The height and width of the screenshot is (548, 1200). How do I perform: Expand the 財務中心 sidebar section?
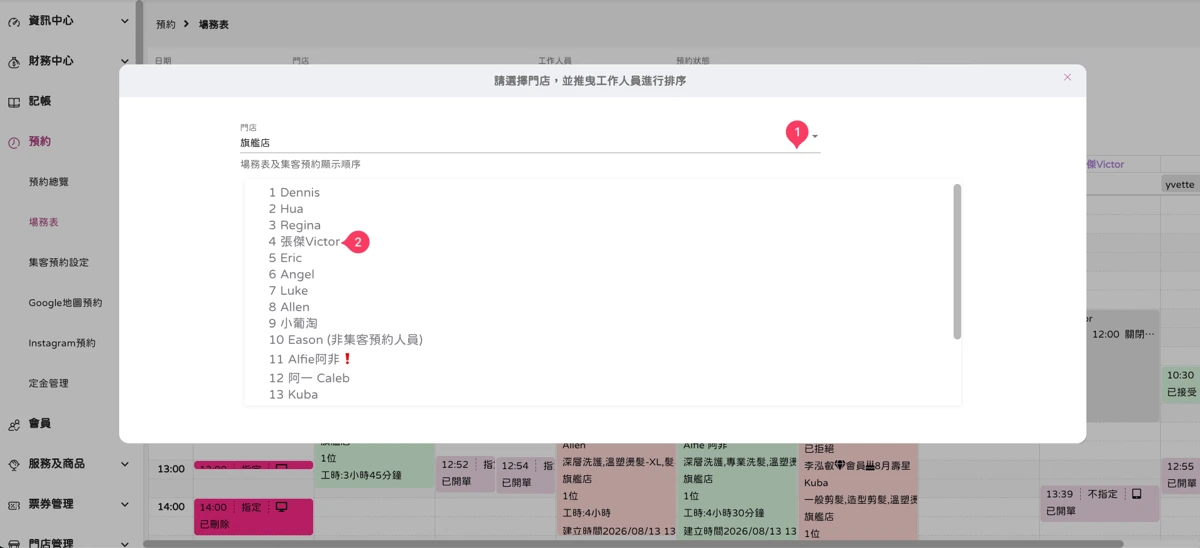click(x=124, y=61)
